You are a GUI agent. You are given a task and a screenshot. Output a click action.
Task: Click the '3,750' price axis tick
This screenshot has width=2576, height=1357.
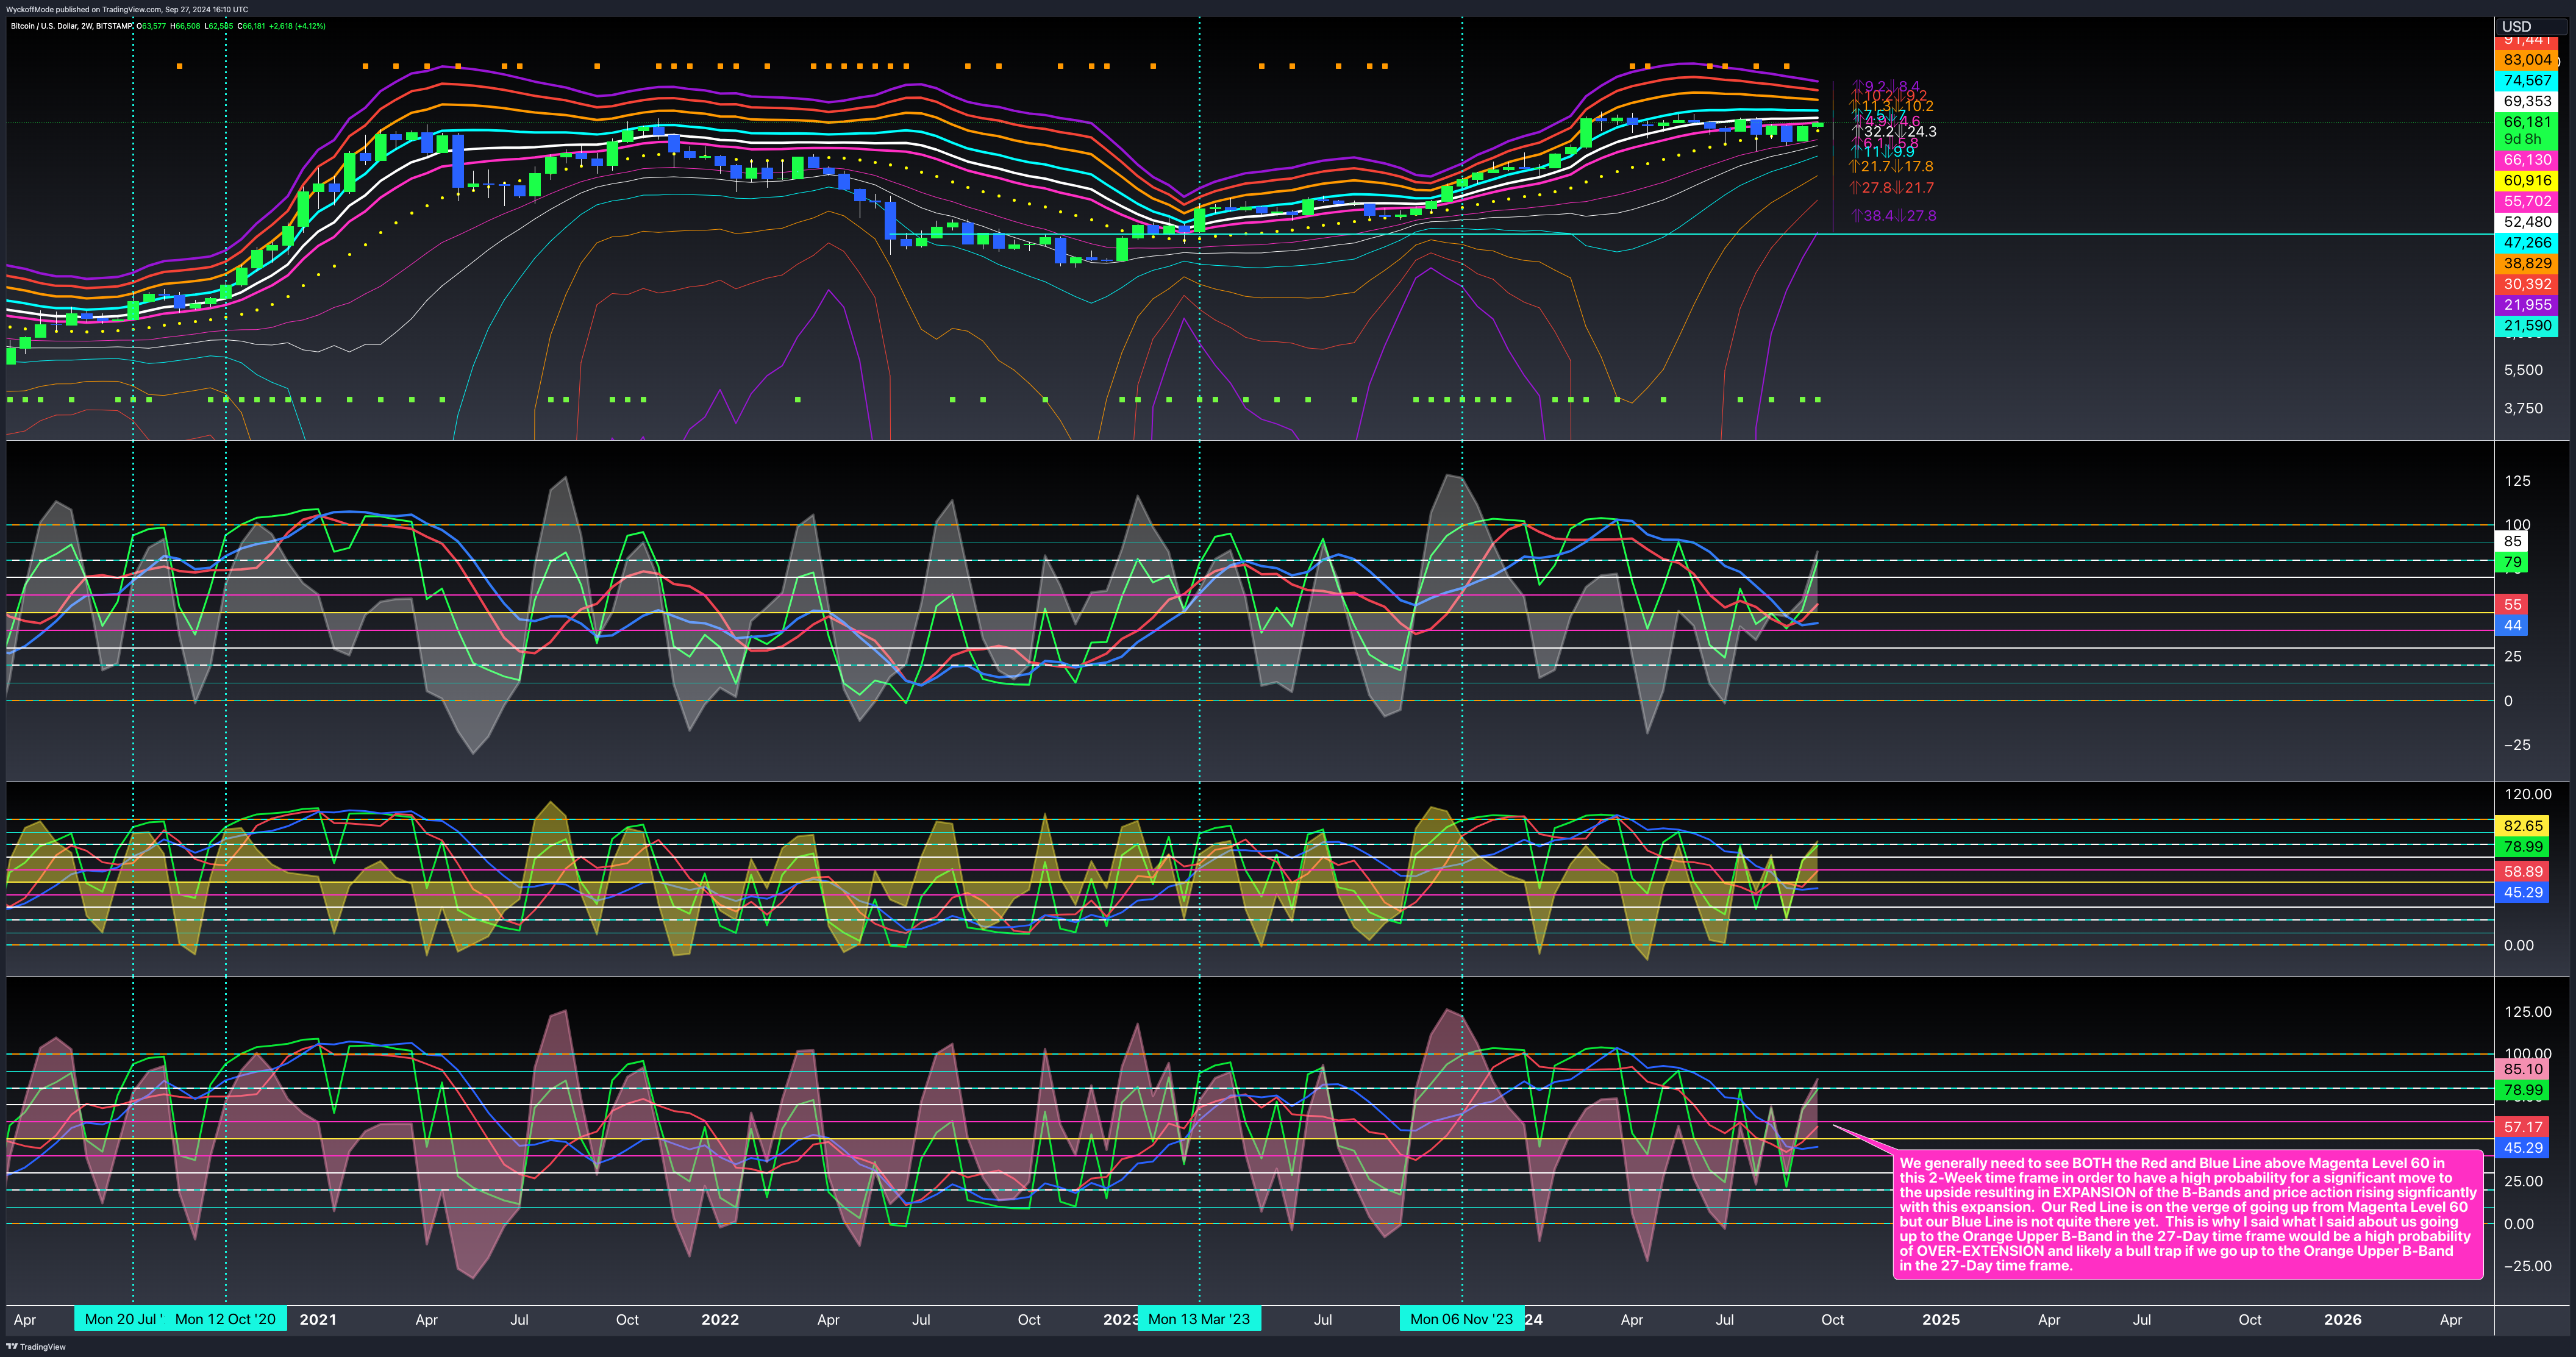tap(2523, 408)
